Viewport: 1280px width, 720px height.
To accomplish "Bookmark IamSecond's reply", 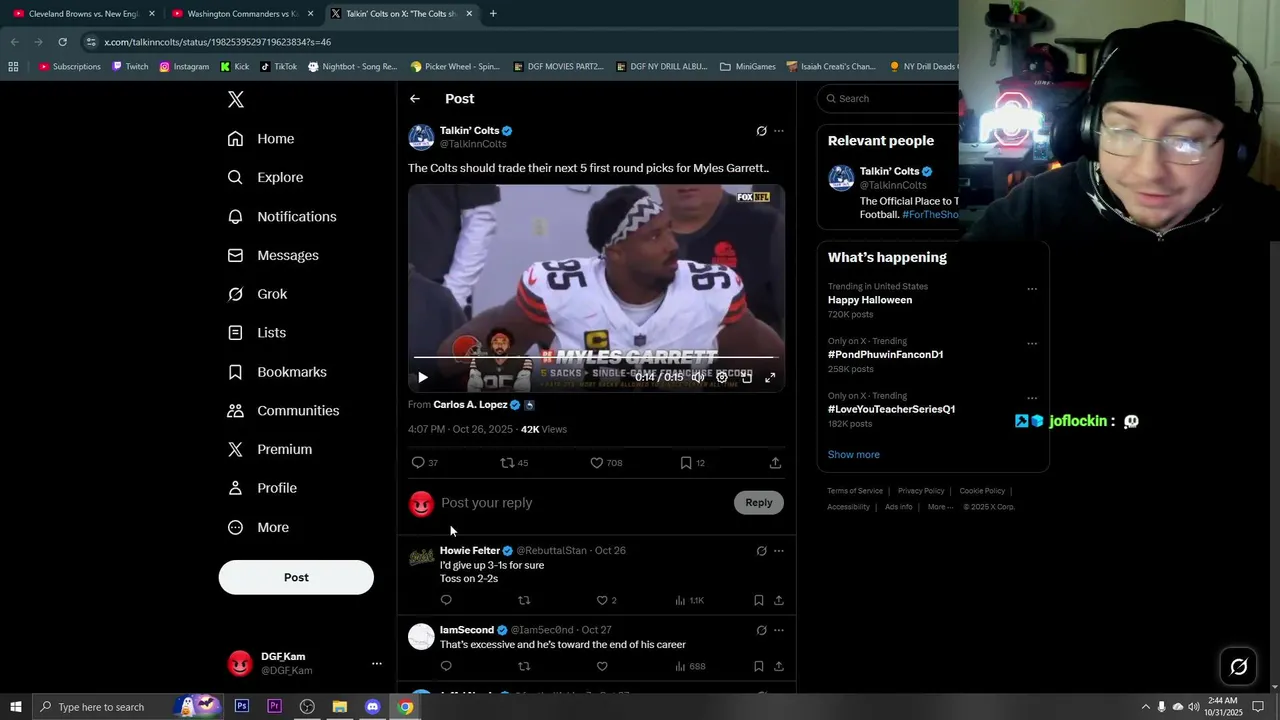I will (758, 666).
